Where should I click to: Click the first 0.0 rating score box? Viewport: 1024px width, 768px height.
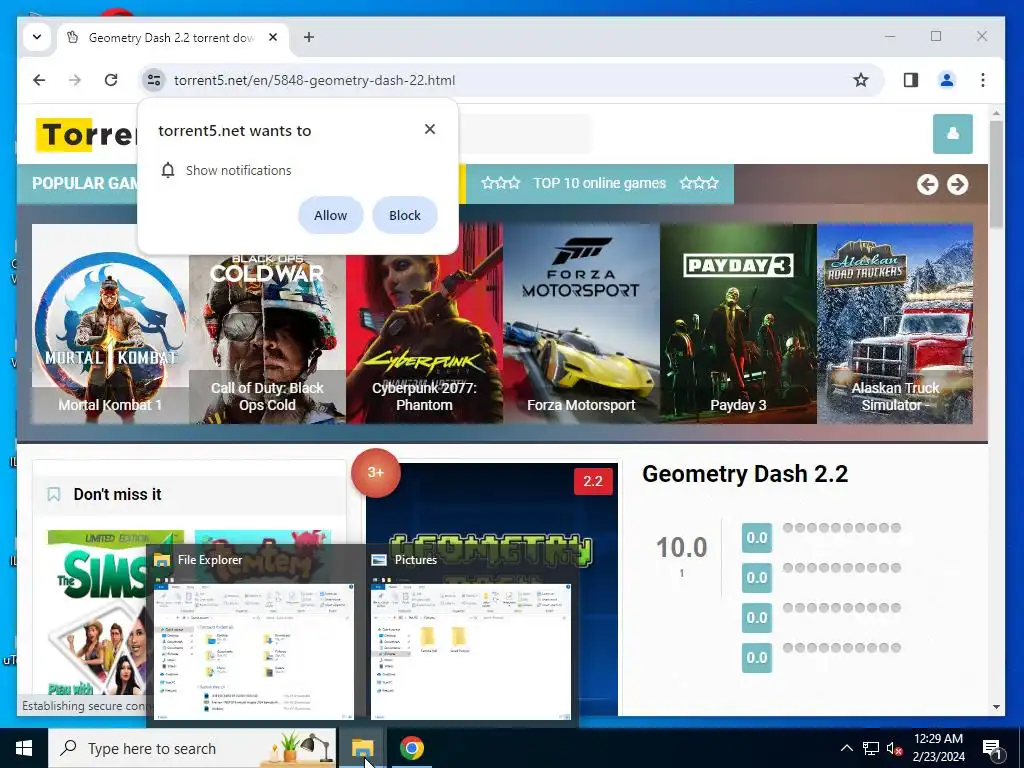coord(756,537)
